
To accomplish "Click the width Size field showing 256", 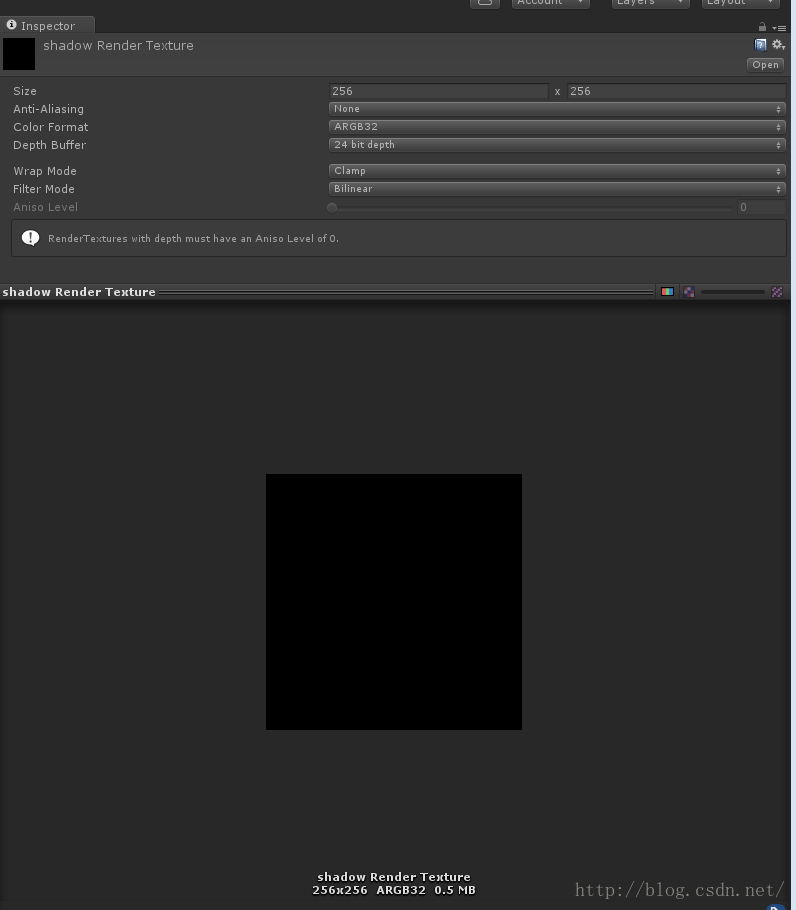I will pyautogui.click(x=439, y=91).
